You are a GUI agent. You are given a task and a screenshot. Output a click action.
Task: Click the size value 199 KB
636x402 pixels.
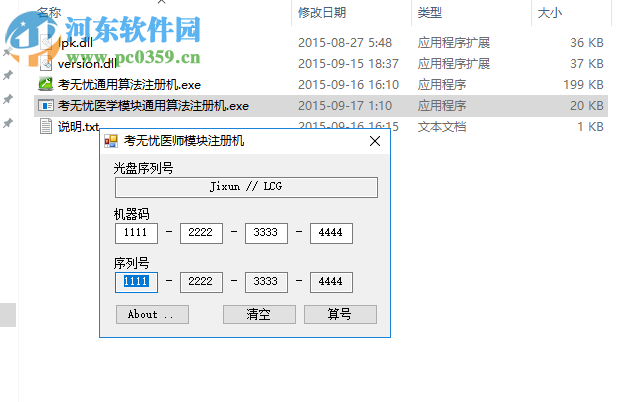coord(583,84)
